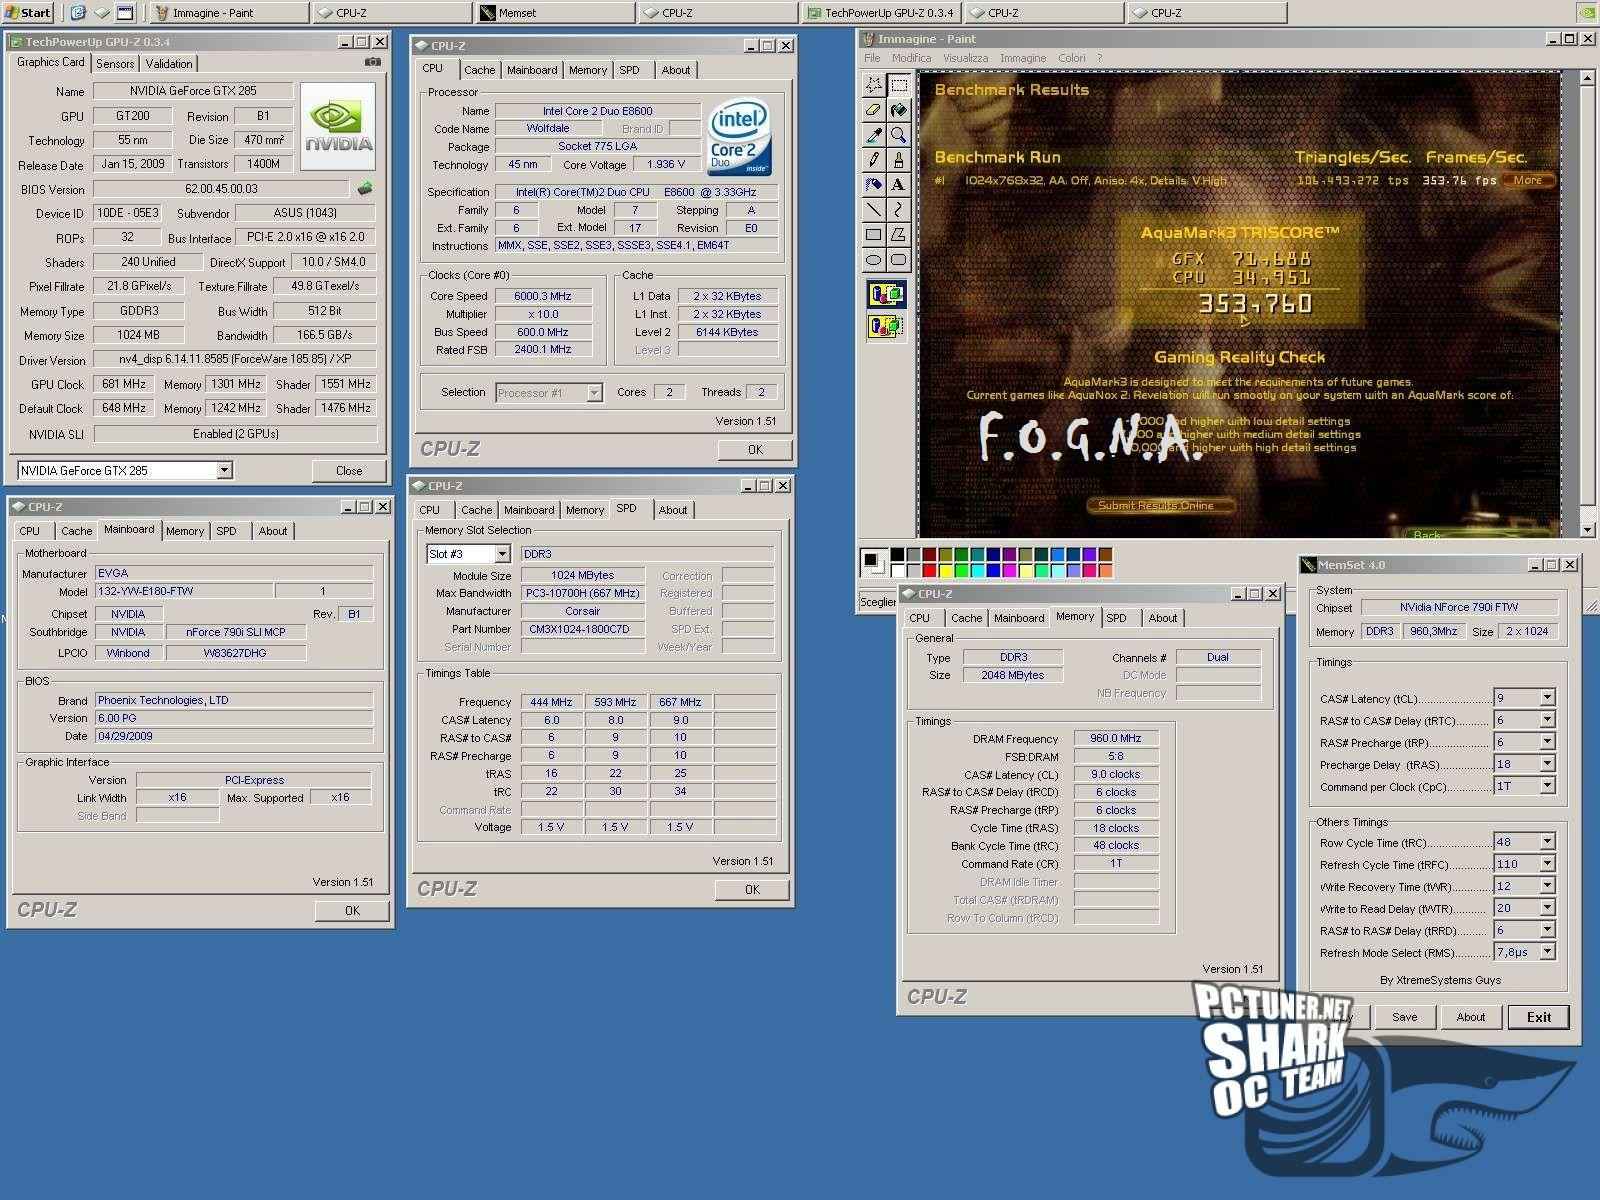Screen dimensions: 1600x1200
Task: Select the straight Line tool
Action: pos(873,210)
